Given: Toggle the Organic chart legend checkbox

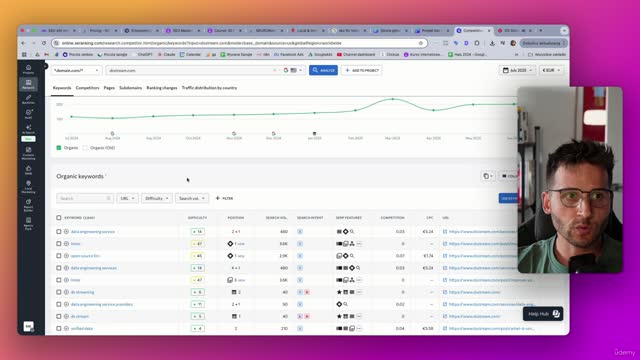Looking at the screenshot, I should coord(59,148).
